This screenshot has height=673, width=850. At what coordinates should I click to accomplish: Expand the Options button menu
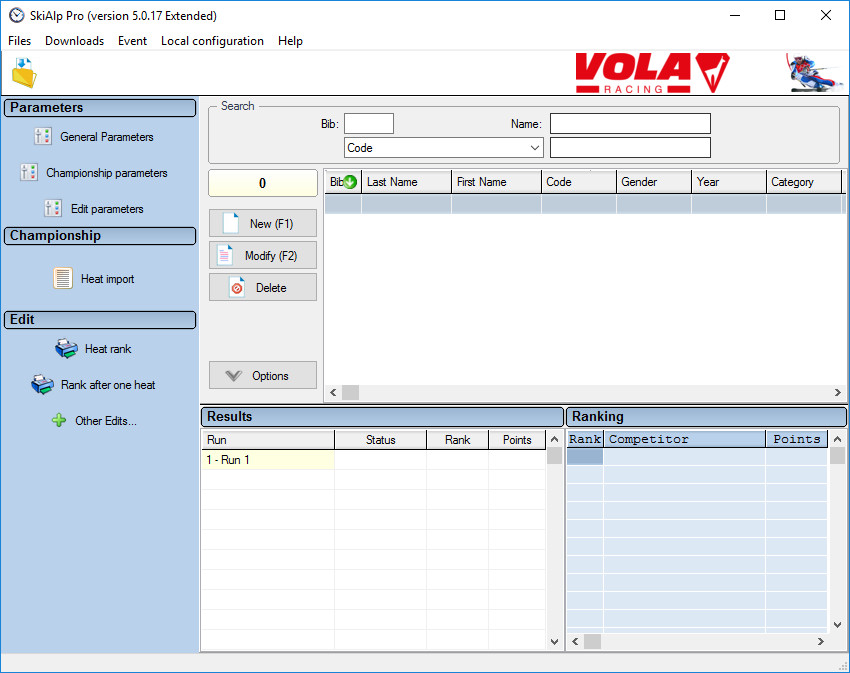pos(263,376)
